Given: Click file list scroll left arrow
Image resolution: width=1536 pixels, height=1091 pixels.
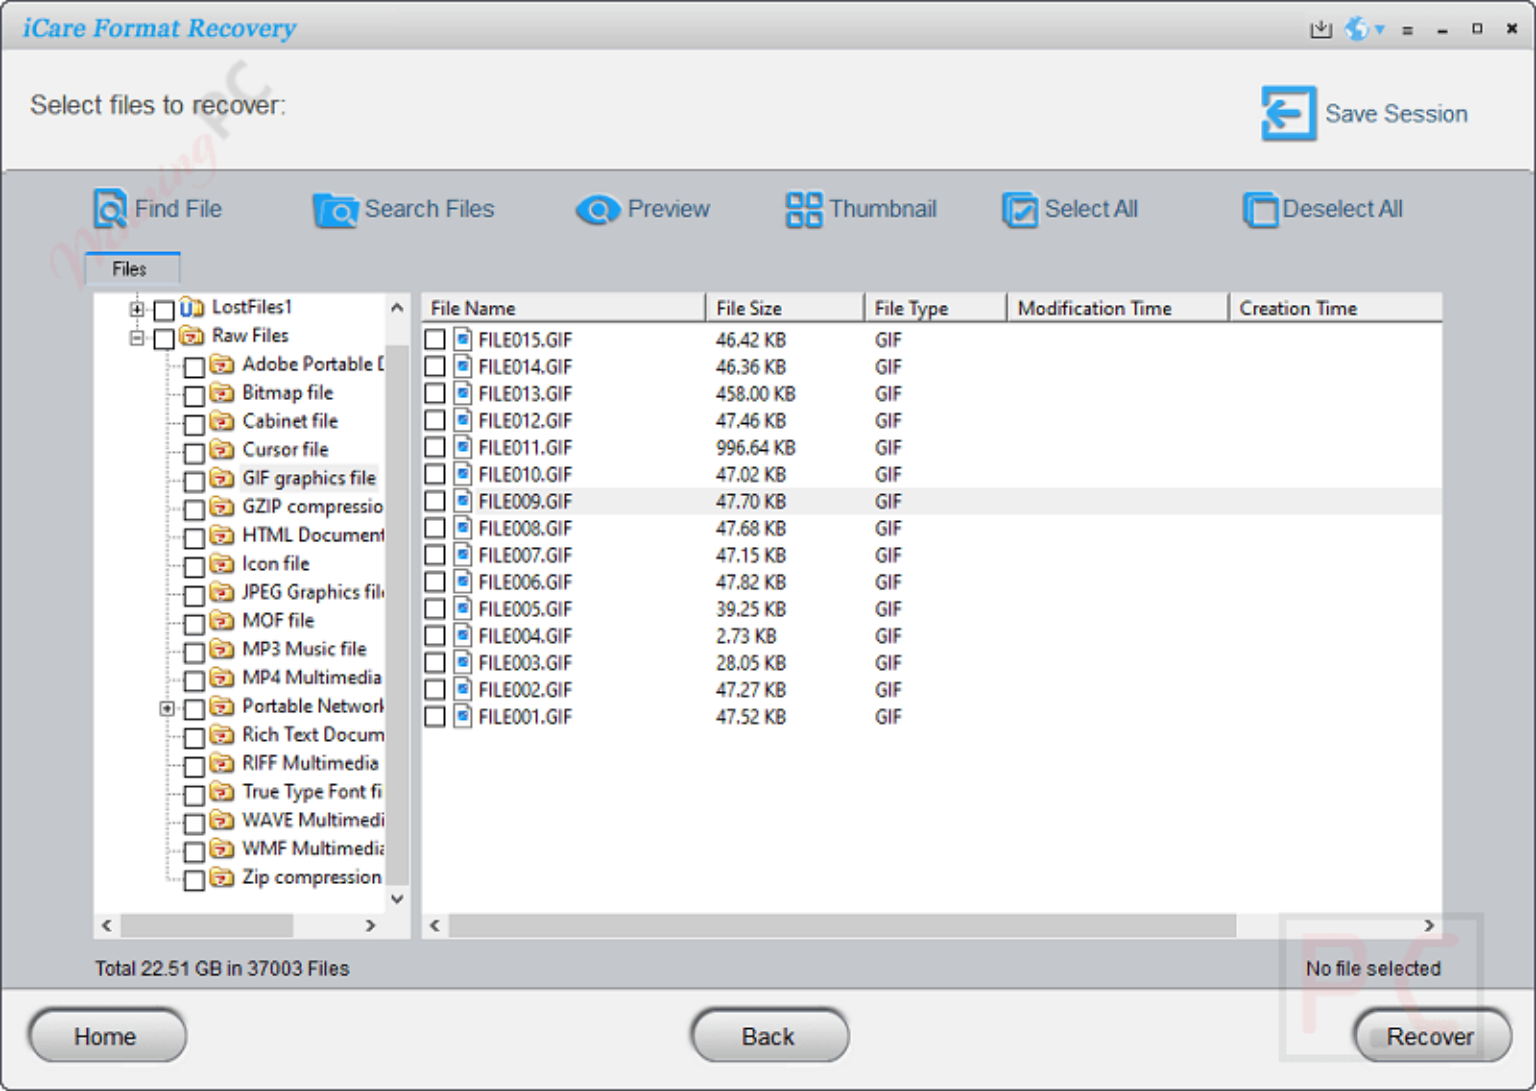Looking at the screenshot, I should (435, 926).
